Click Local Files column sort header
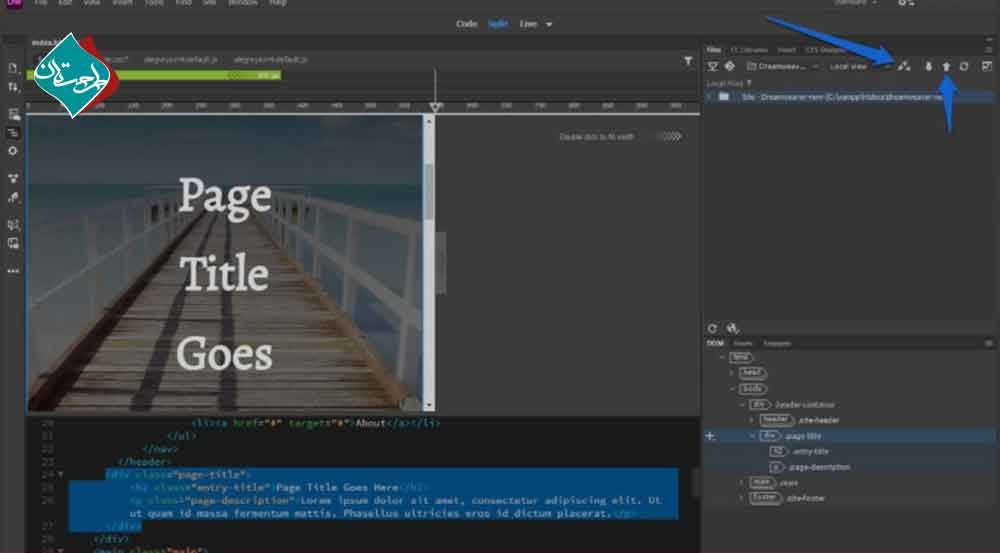Image resolution: width=1000 pixels, height=553 pixels. (x=728, y=83)
